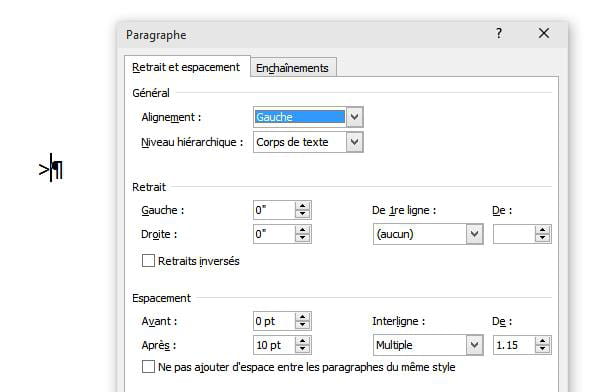Click the help question mark icon
Screen dimensions: 612x392
(499, 33)
